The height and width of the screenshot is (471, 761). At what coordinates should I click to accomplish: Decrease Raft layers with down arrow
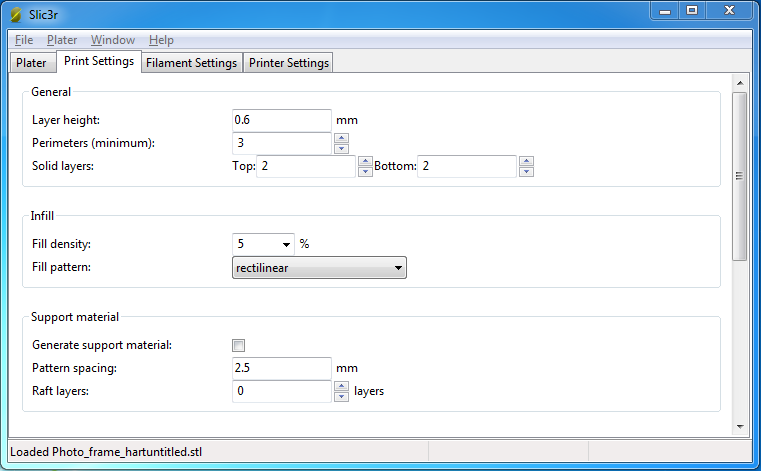pos(342,397)
